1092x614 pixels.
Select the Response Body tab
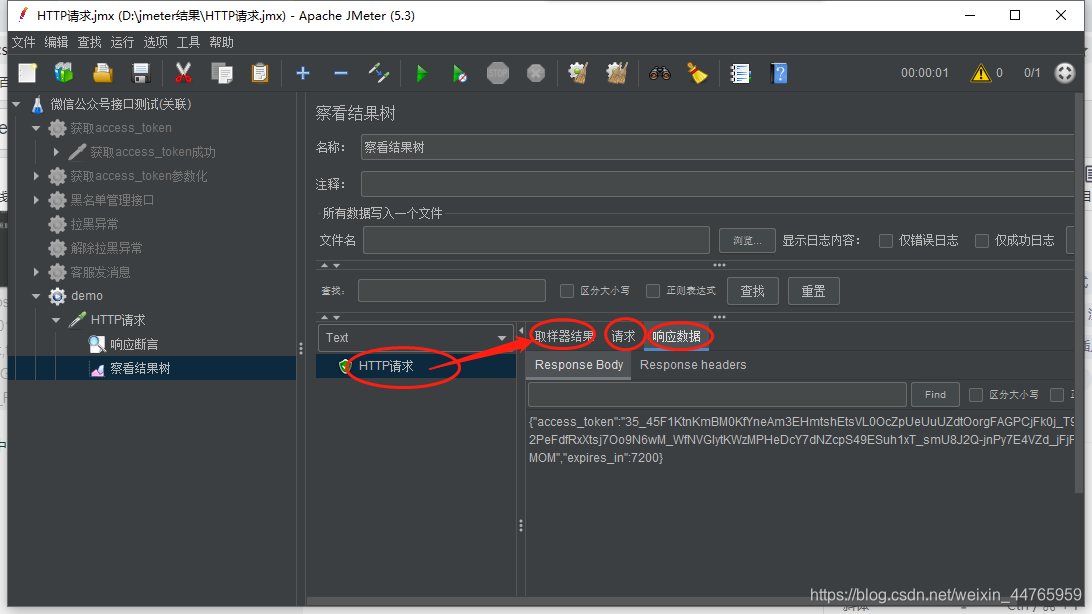[579, 365]
